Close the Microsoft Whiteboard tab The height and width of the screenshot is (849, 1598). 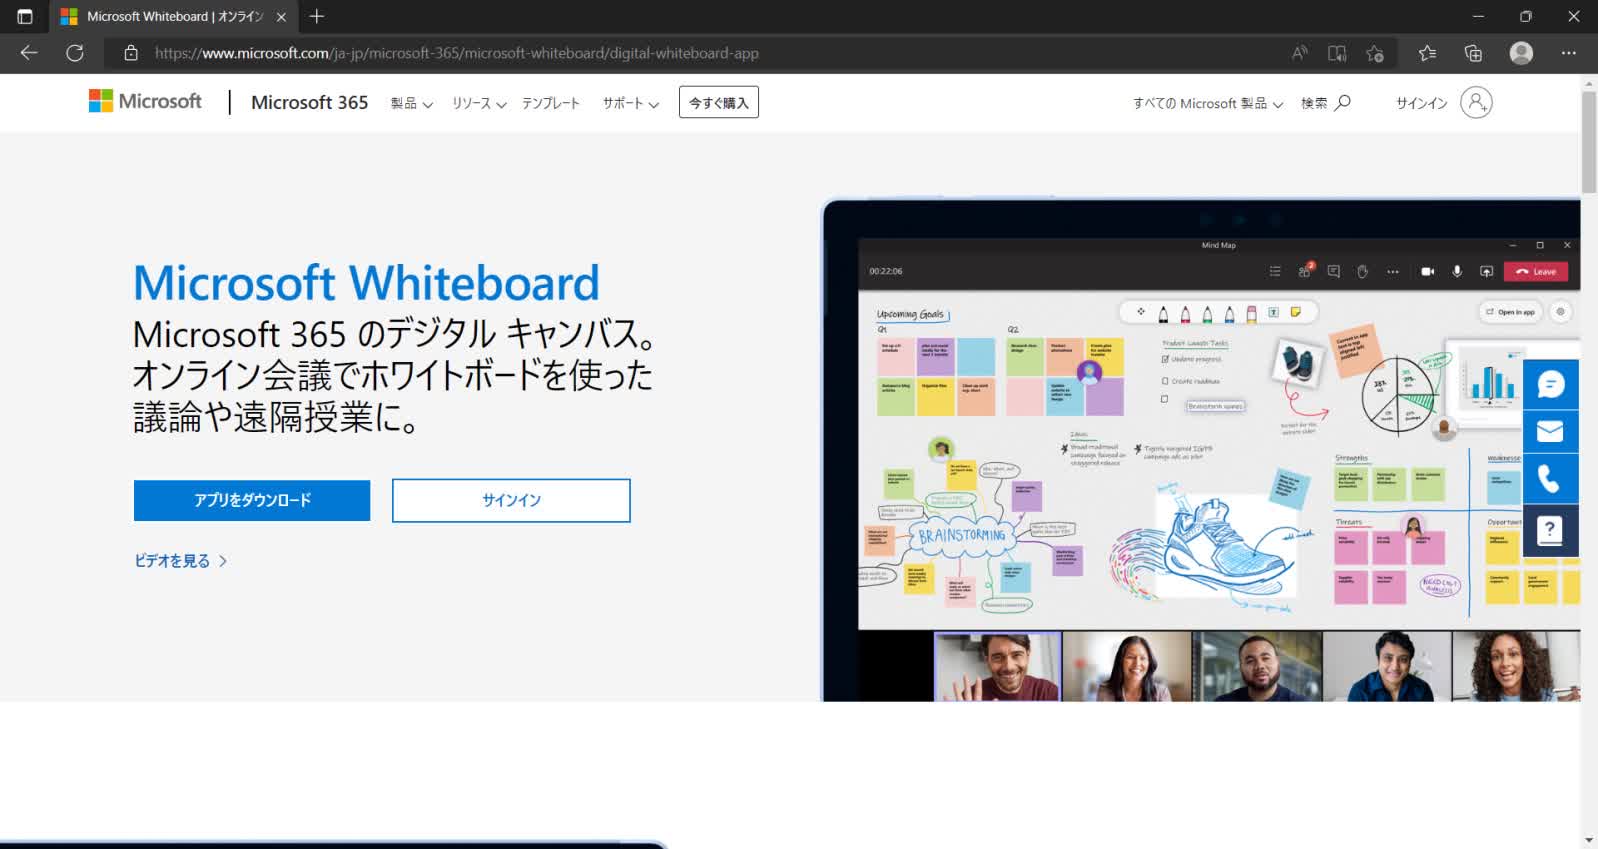(x=281, y=17)
